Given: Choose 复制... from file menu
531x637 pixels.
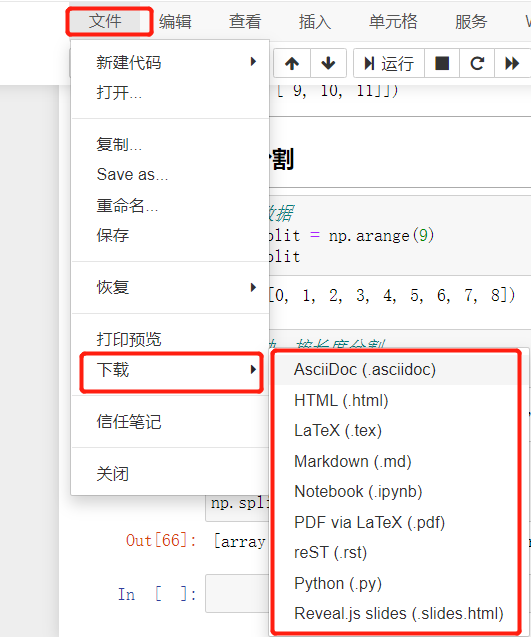Looking at the screenshot, I should [170, 144].
